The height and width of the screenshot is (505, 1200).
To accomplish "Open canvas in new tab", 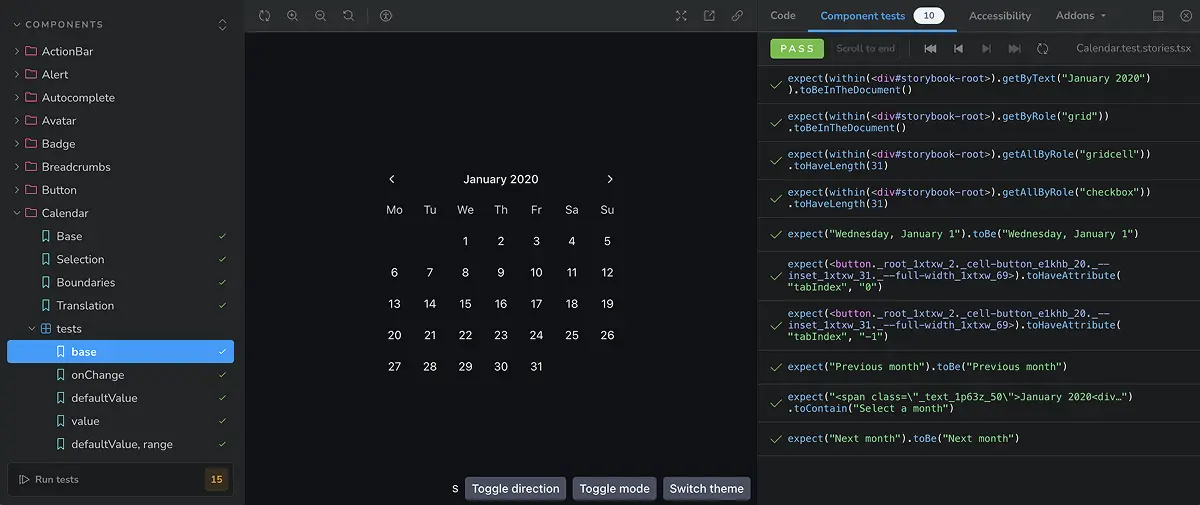I will pos(709,16).
